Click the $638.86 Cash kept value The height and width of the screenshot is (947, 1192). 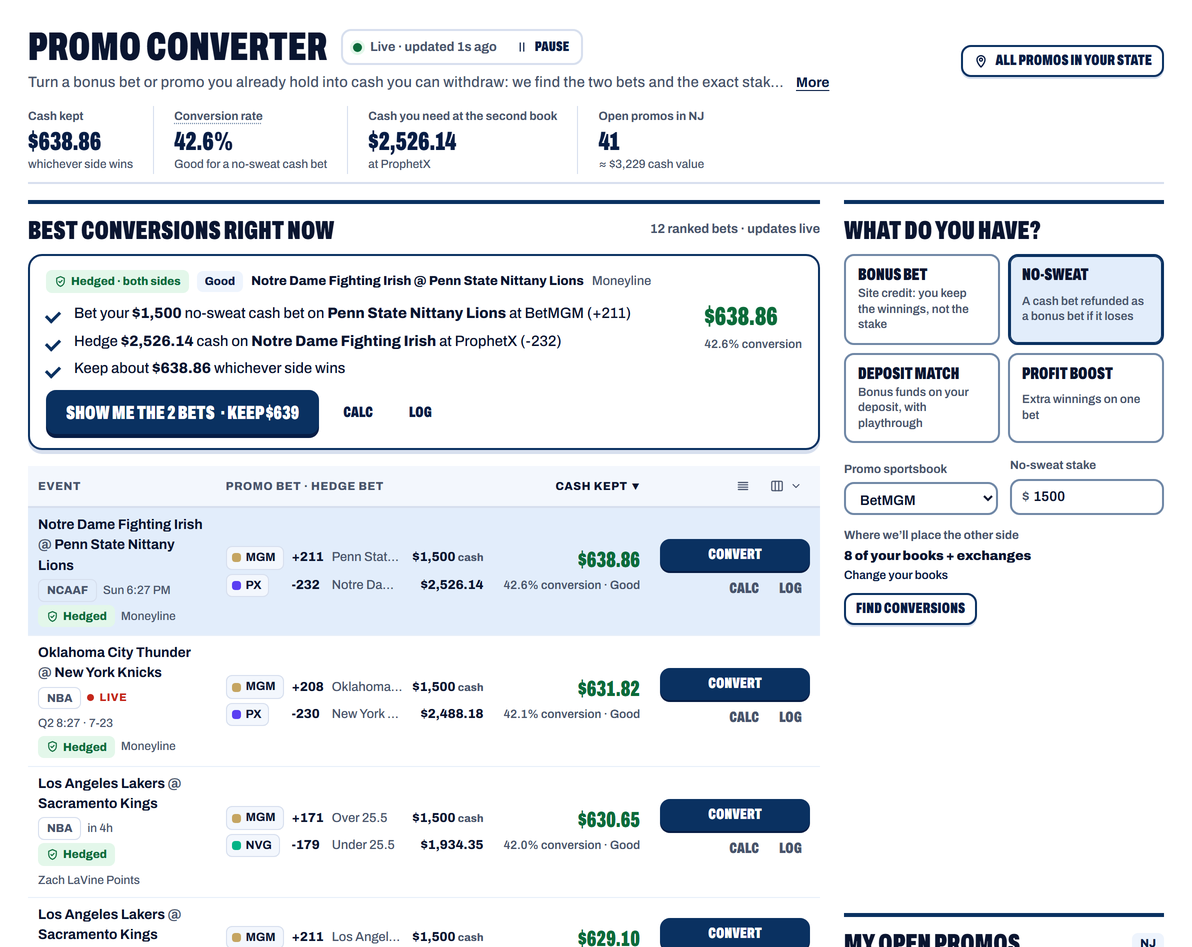[x=65, y=141]
